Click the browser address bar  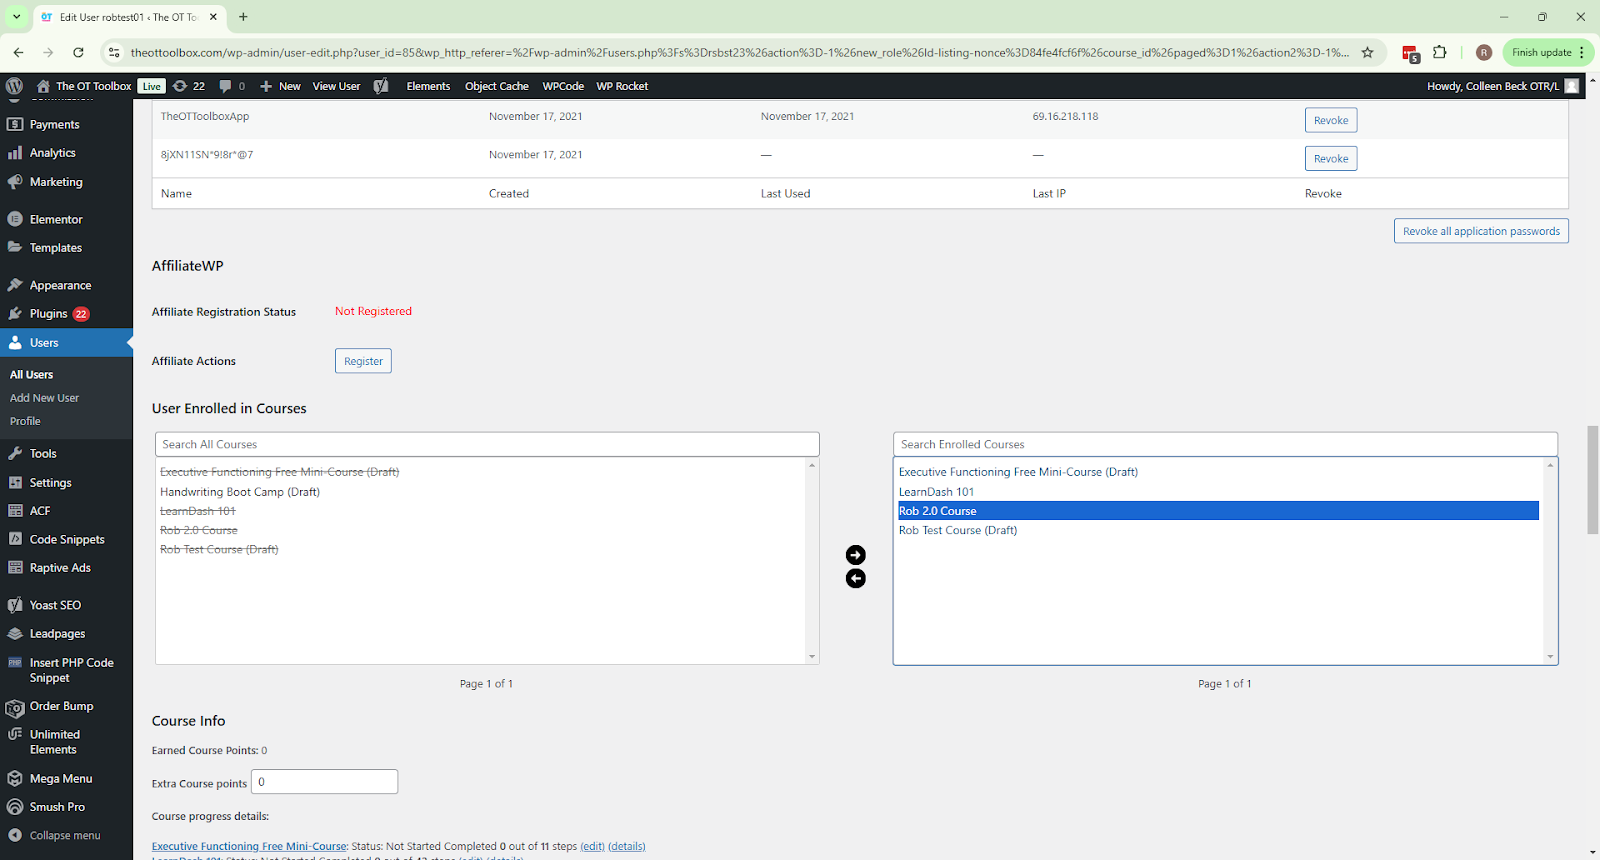tap(738, 52)
